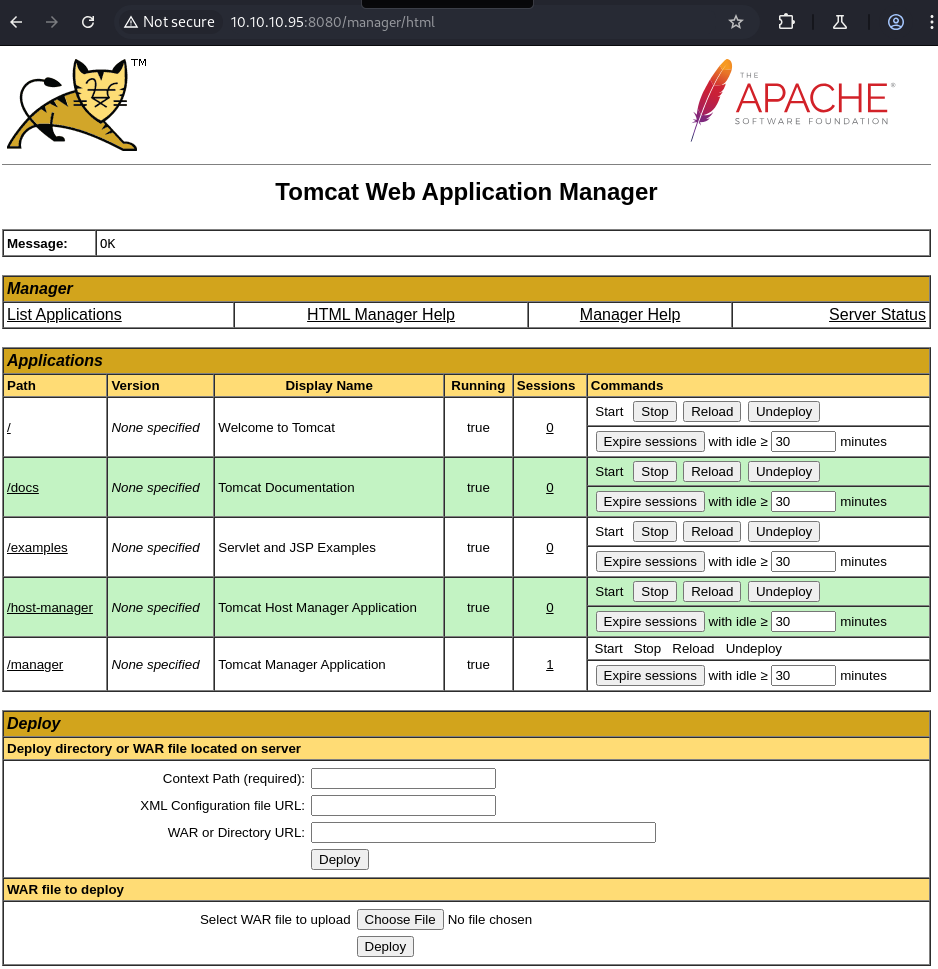Expire sessions for Tomcat Host Manager
Viewport: 938px width, 969px height.
650,621
